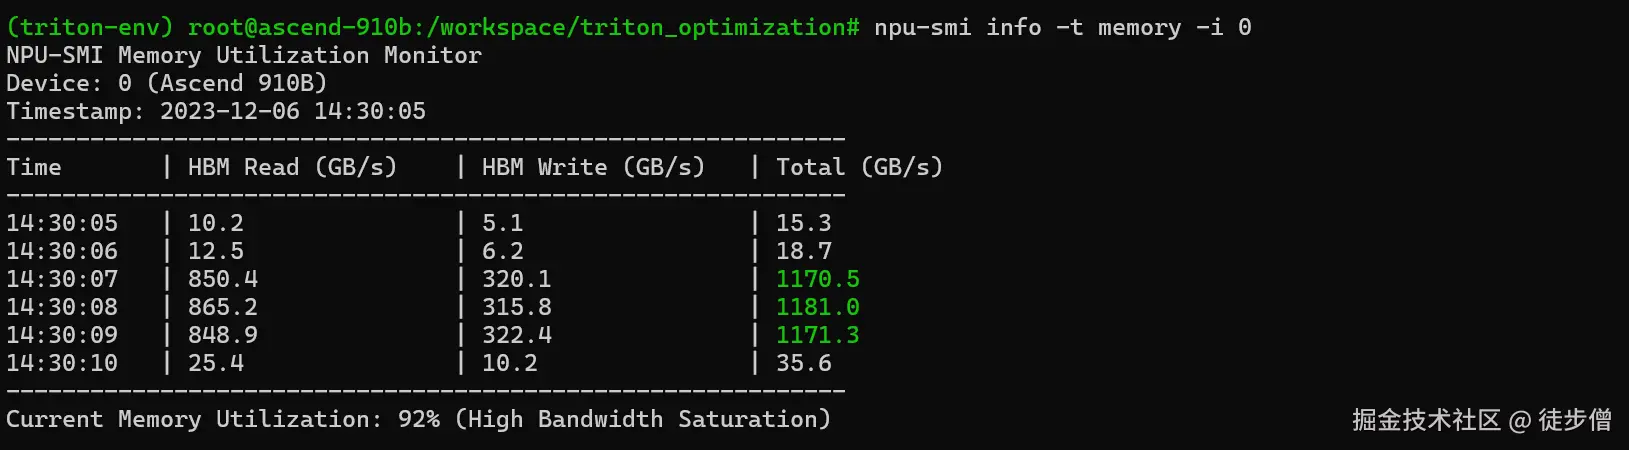The image size is (1629, 450).
Task: Click the green 1181.0 total value
Action: pos(817,307)
